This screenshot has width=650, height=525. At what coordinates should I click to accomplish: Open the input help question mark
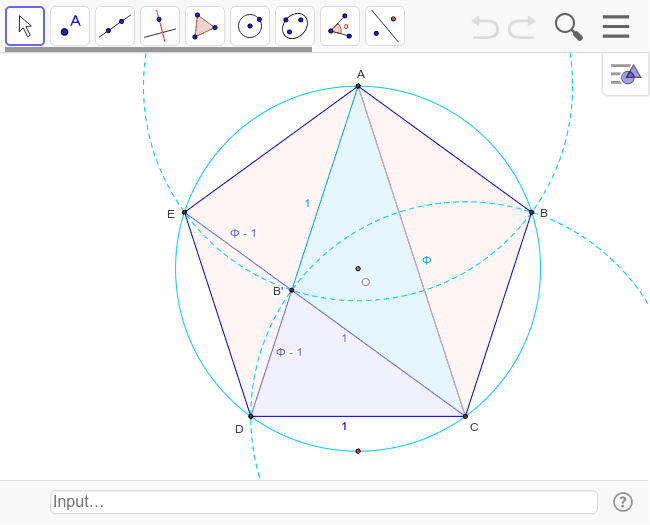[623, 502]
